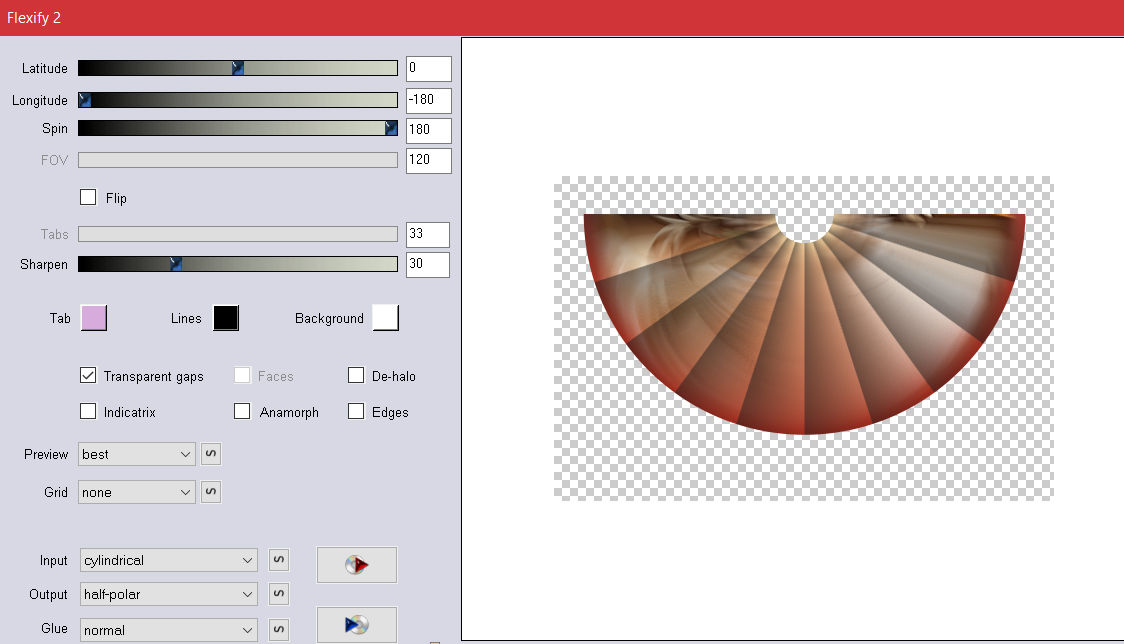Click the S button beside Output dropdown
This screenshot has width=1124, height=644.
pos(279,594)
